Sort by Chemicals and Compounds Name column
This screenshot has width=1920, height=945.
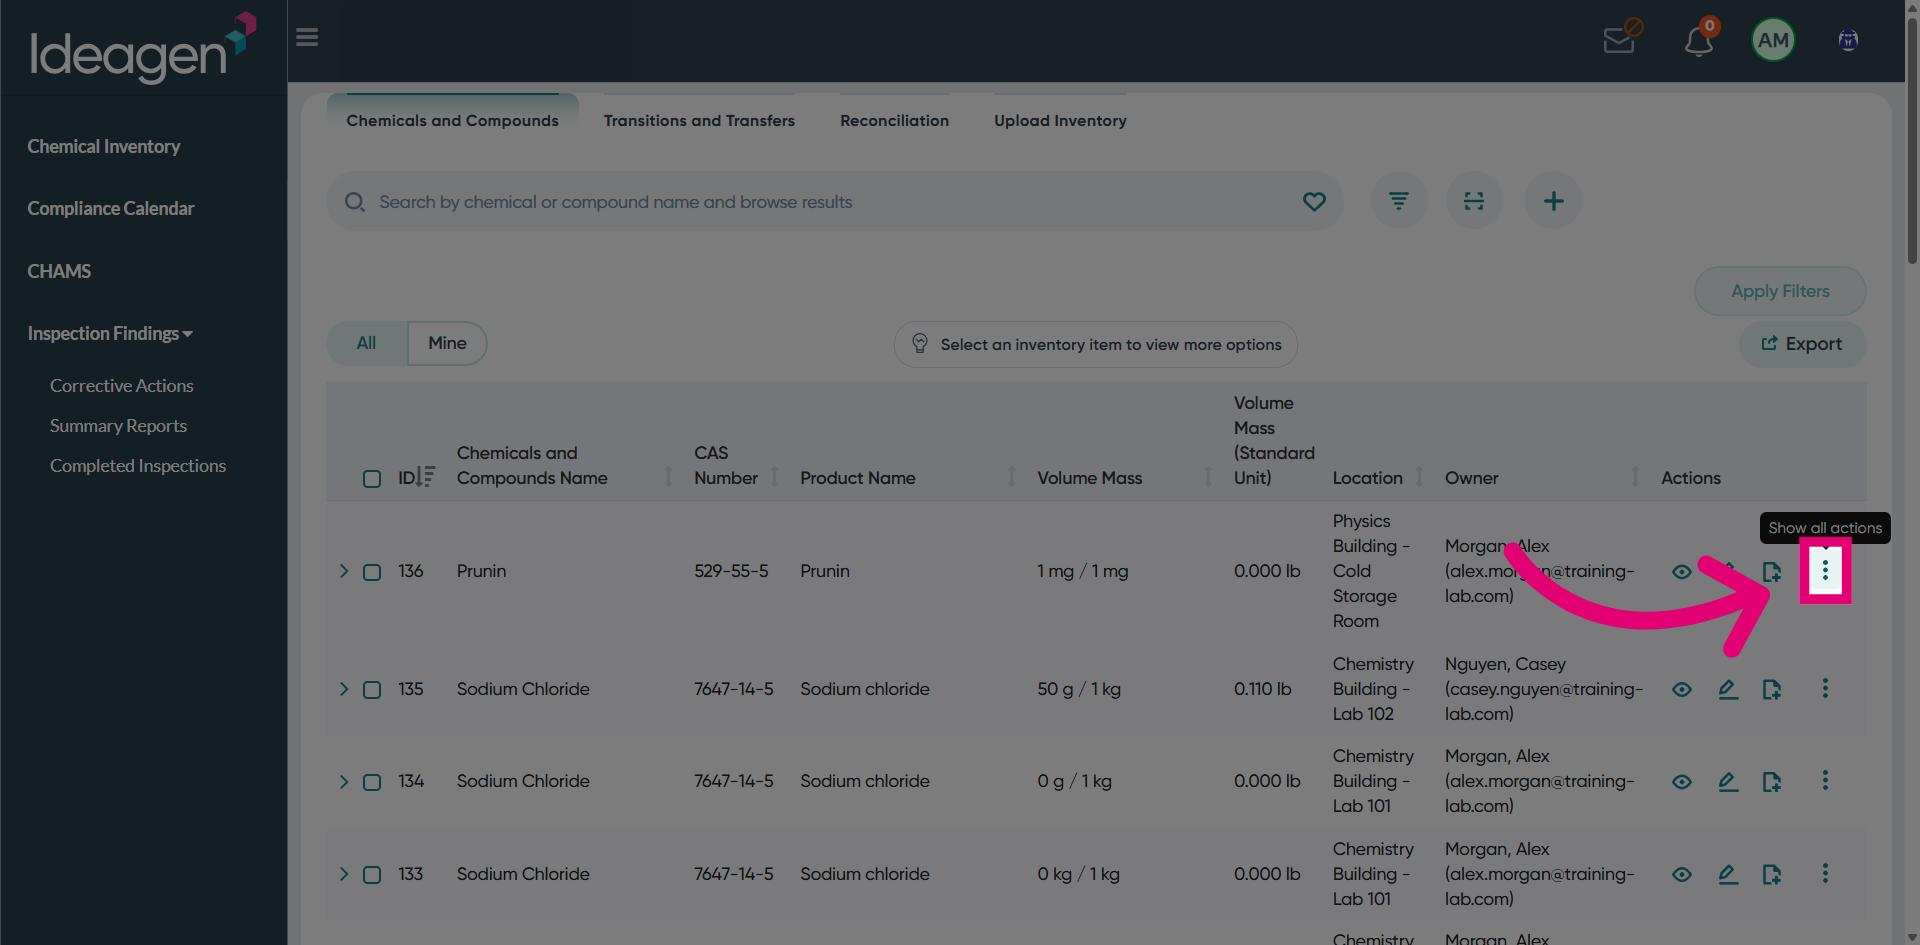[x=668, y=477]
